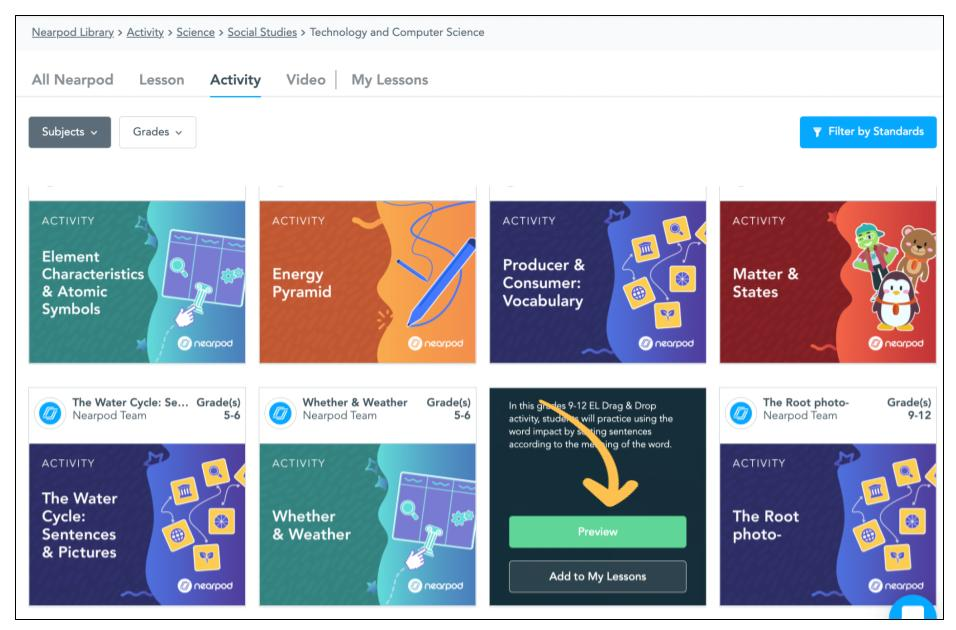
Task: Click the Nearpod Team avatar on Water Cycle card
Action: point(50,413)
